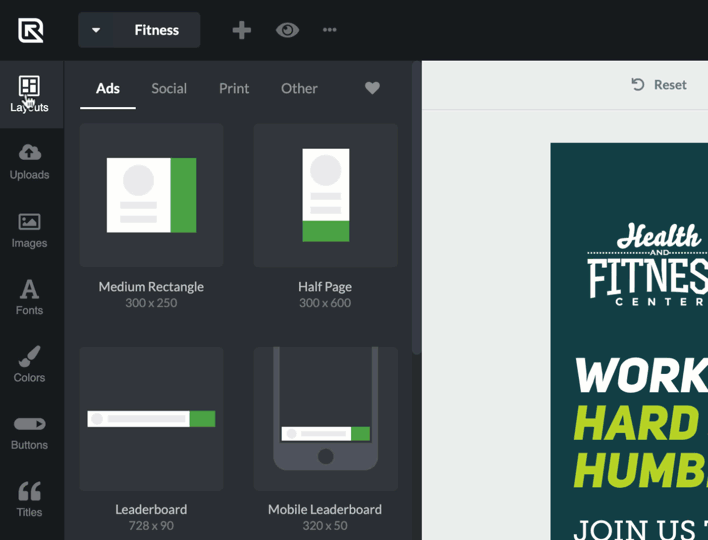The image size is (708, 540).
Task: Open the Buttons sidebar panel
Action: [x=29, y=433]
